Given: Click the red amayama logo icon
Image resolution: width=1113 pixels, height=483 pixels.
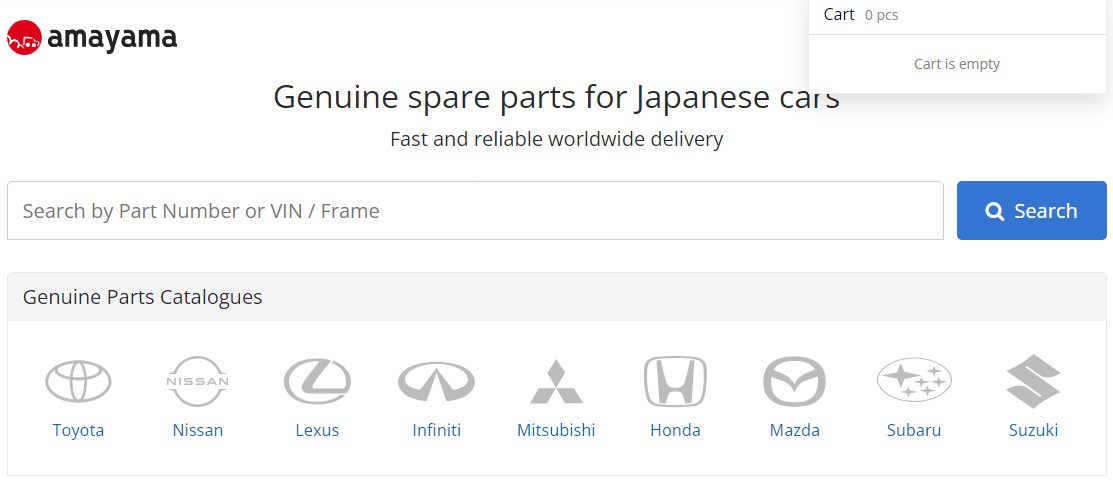Looking at the screenshot, I should pos(25,38).
